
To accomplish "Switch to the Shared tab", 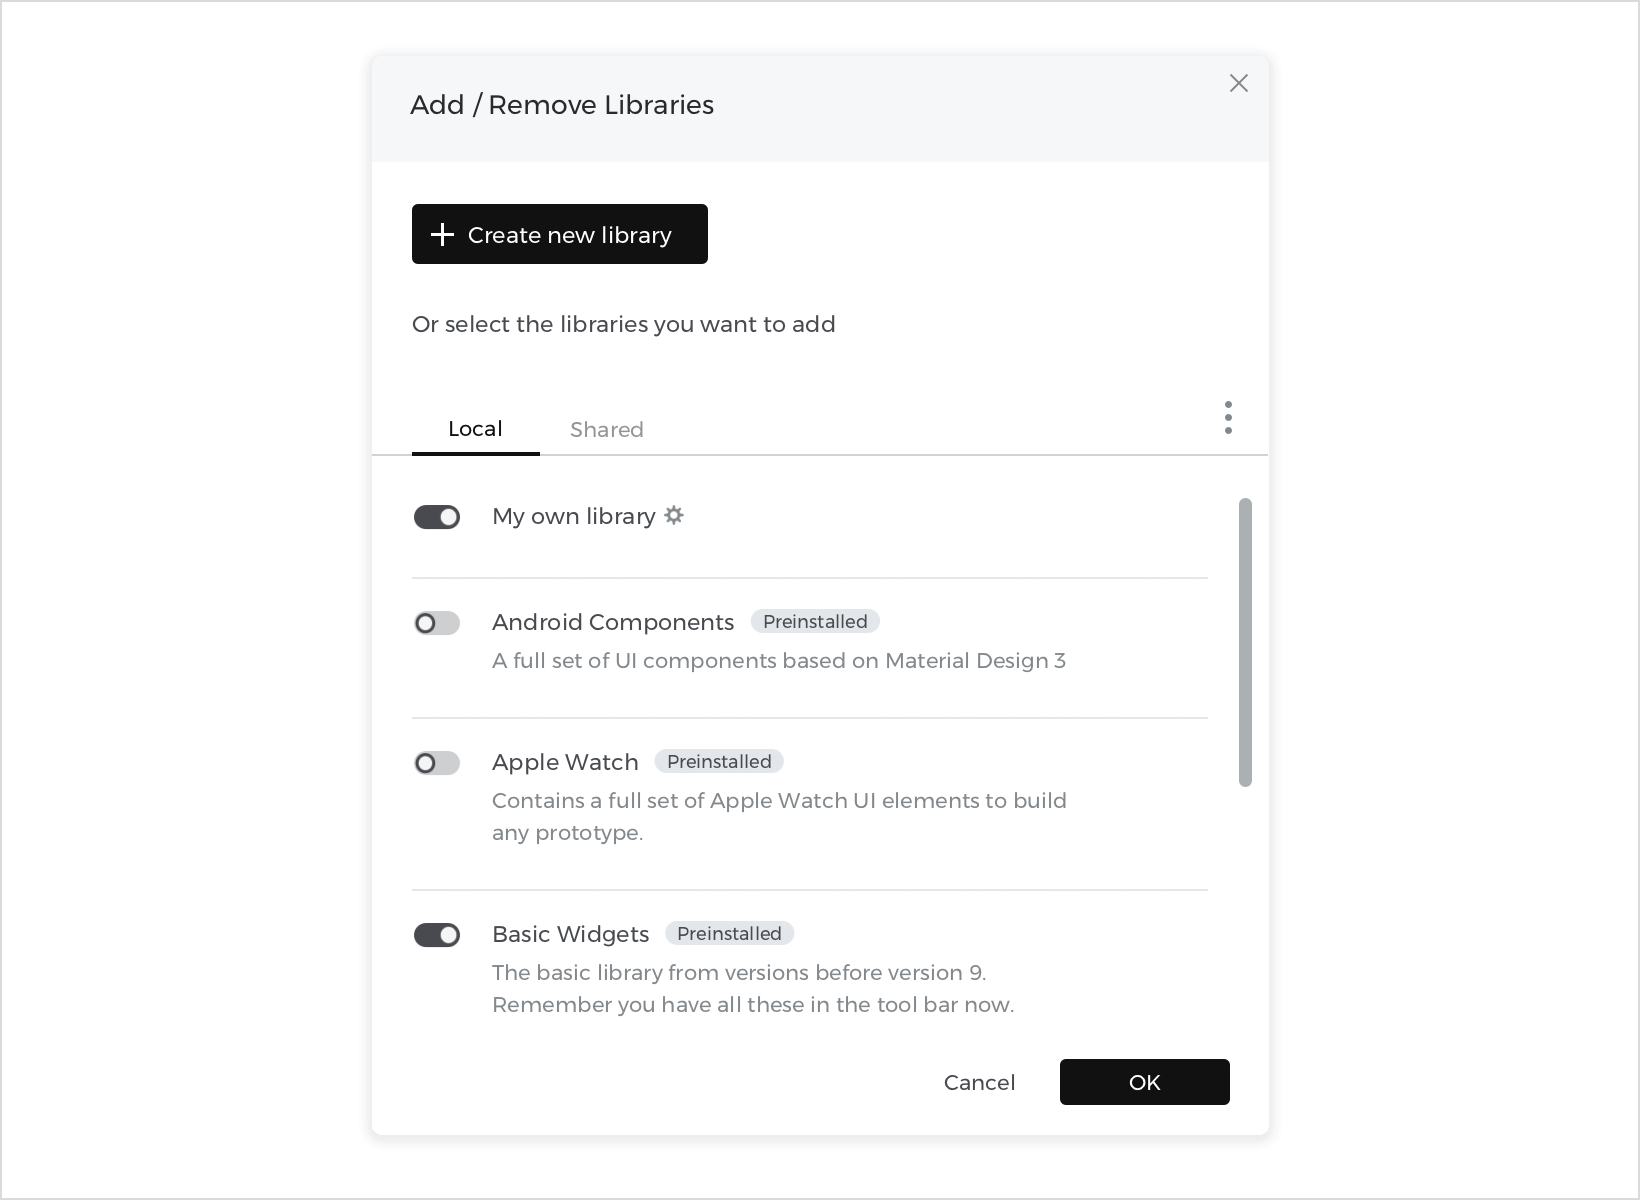I will 606,429.
